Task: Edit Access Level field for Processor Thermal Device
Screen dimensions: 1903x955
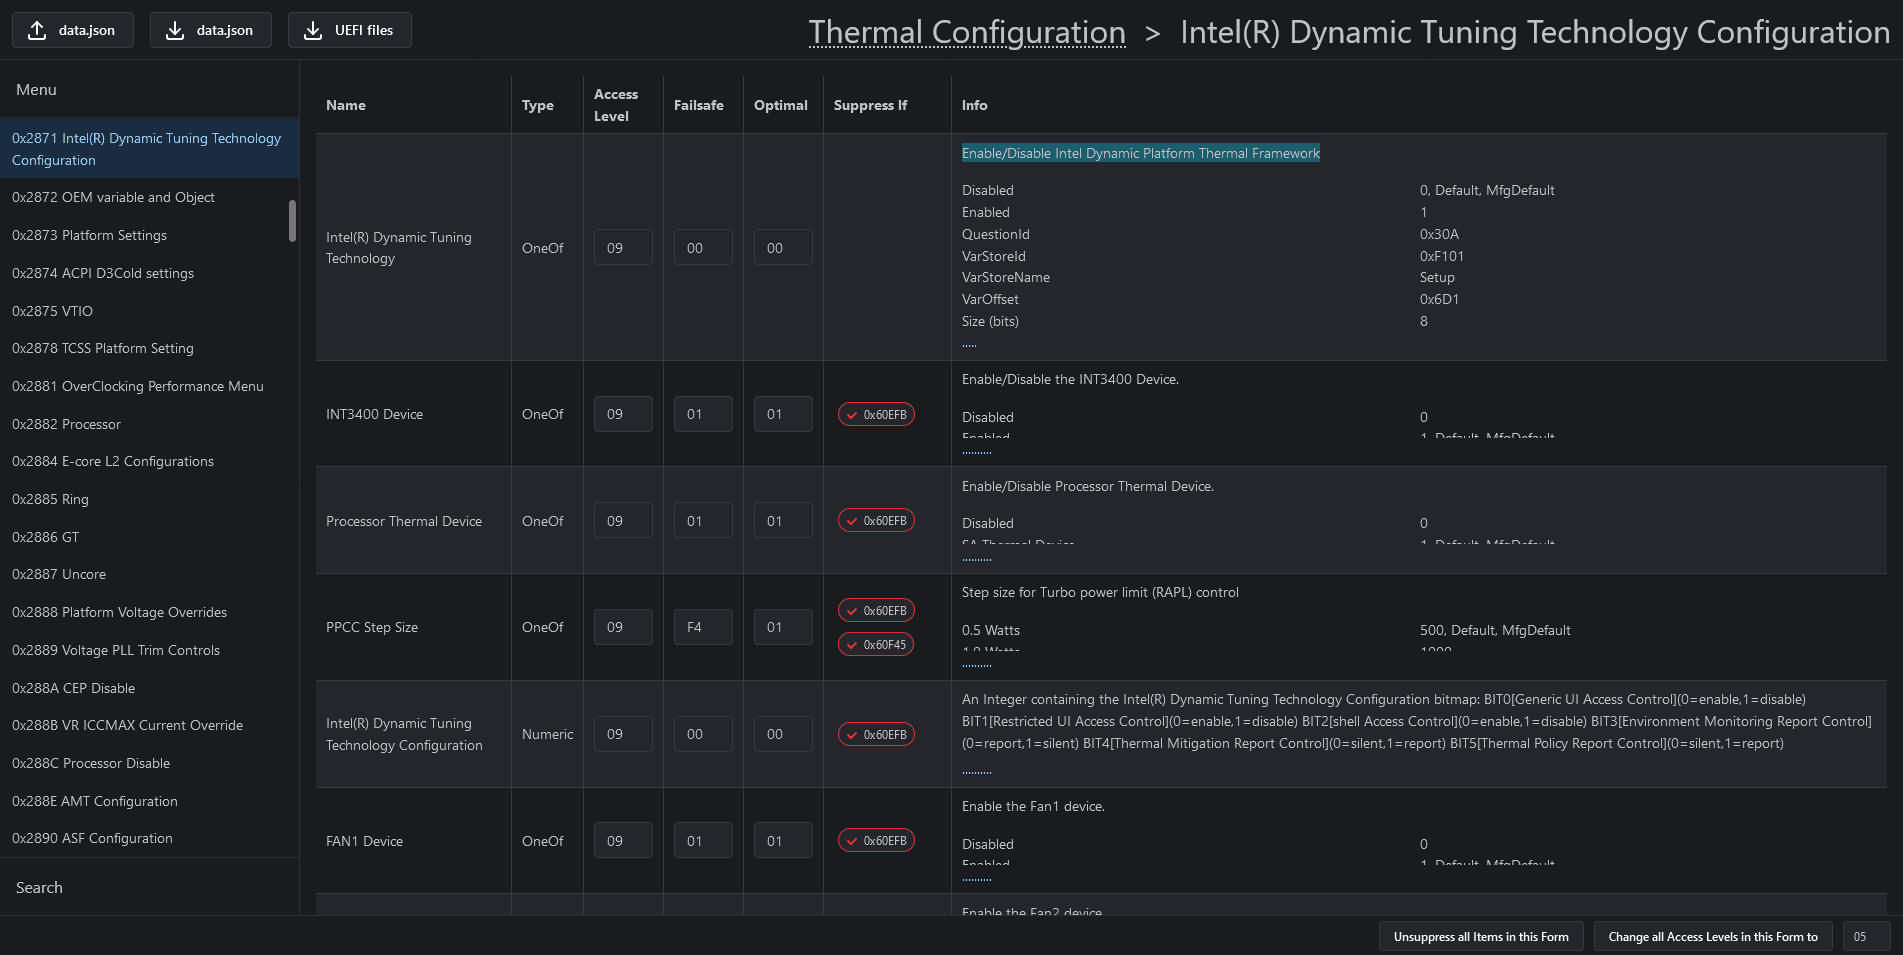Action: point(623,521)
